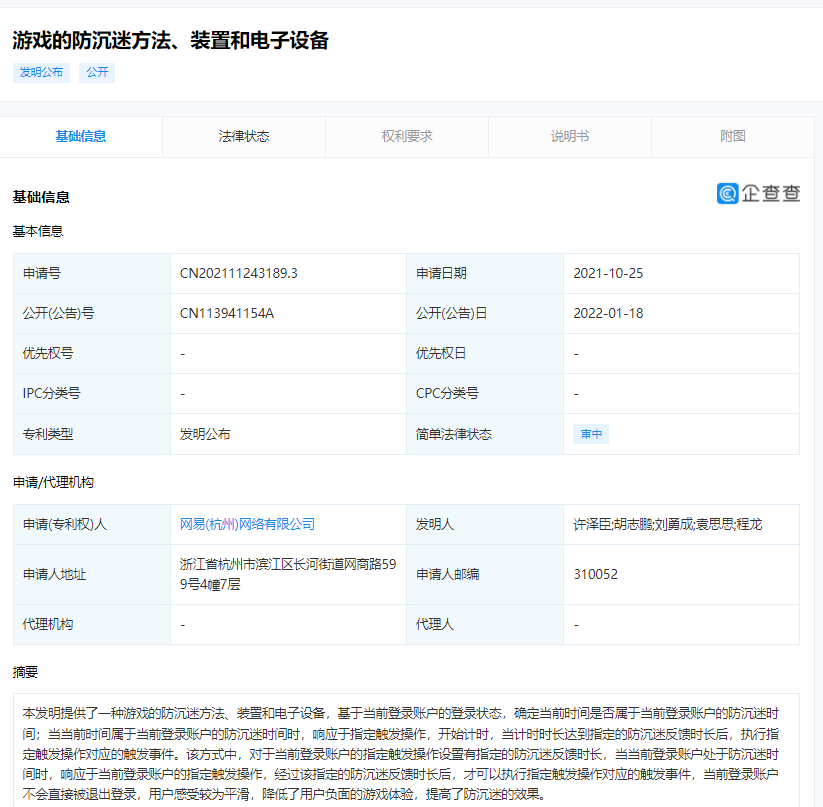Click the 审中 legal status badge
This screenshot has height=807, width=823.
(x=591, y=433)
